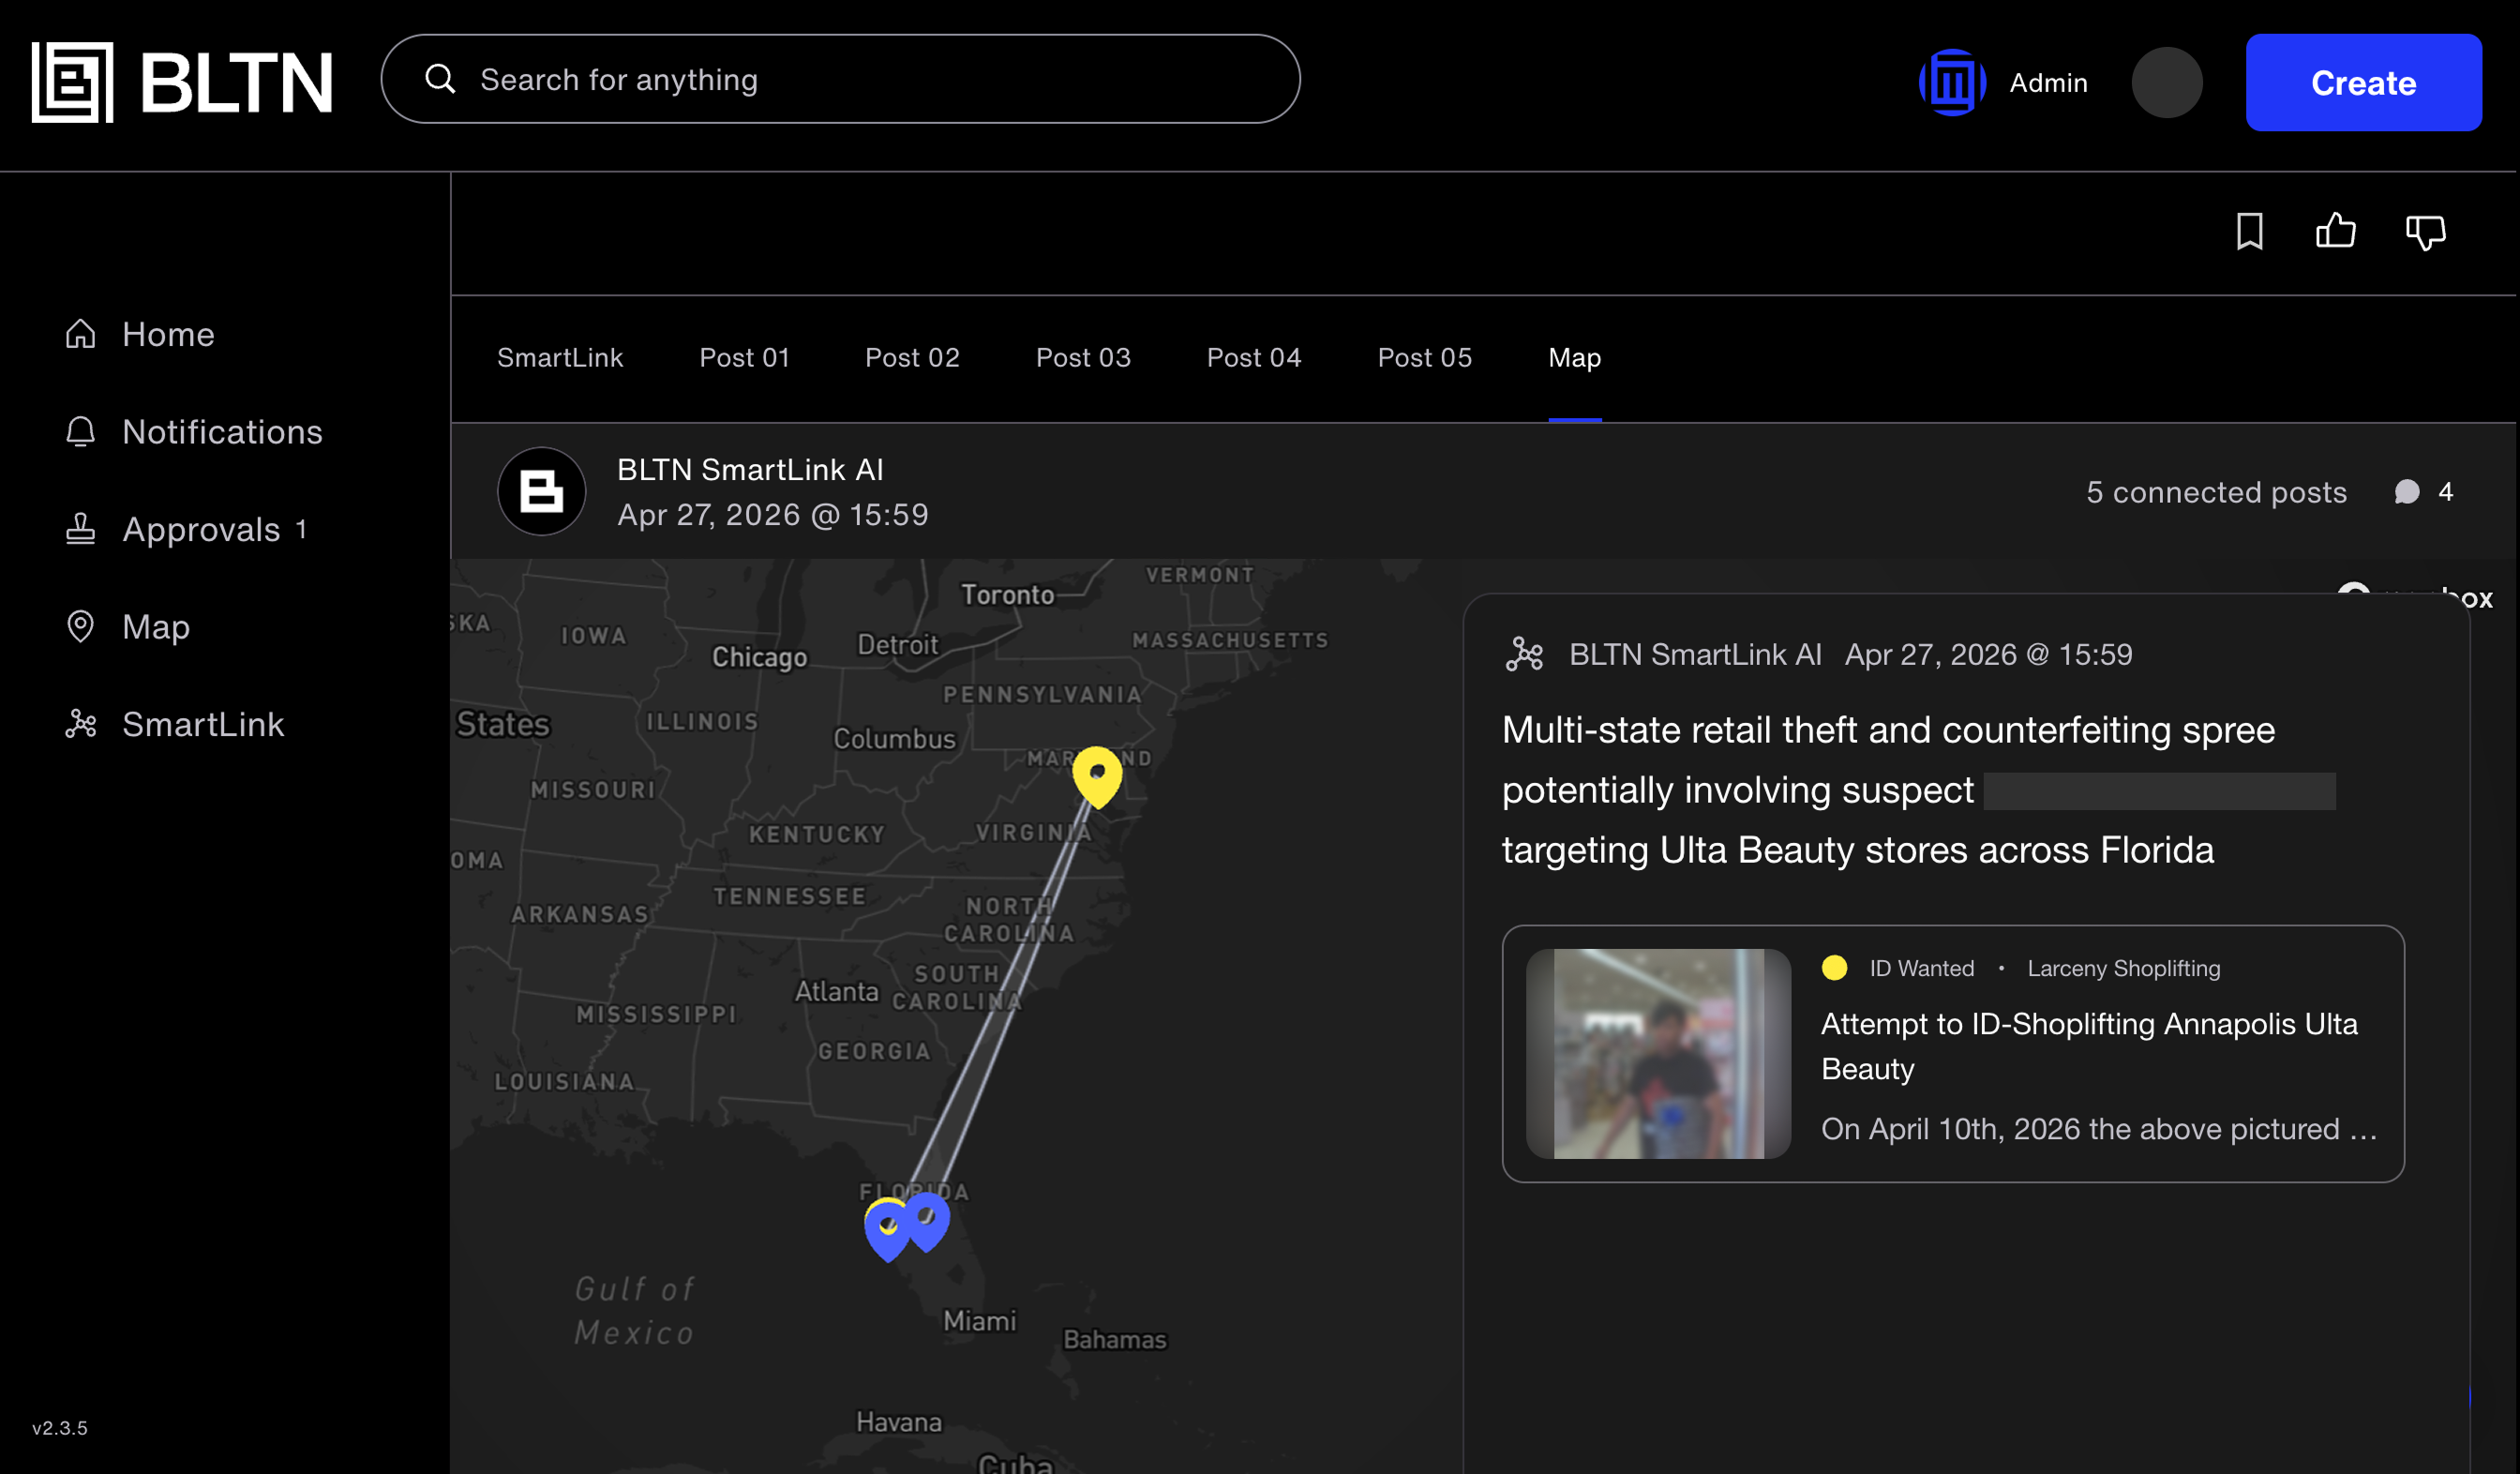Click the multi-state retail theft headline

[1918, 790]
